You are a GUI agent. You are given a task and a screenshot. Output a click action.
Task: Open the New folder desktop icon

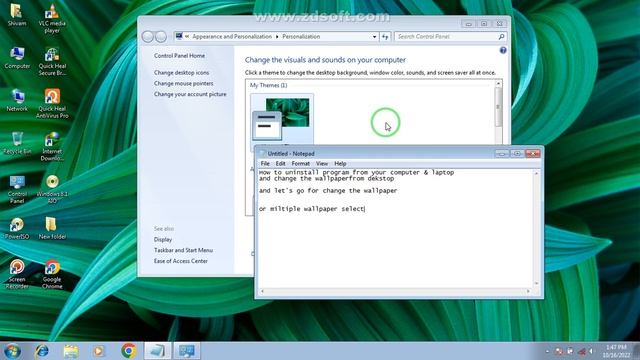click(52, 228)
